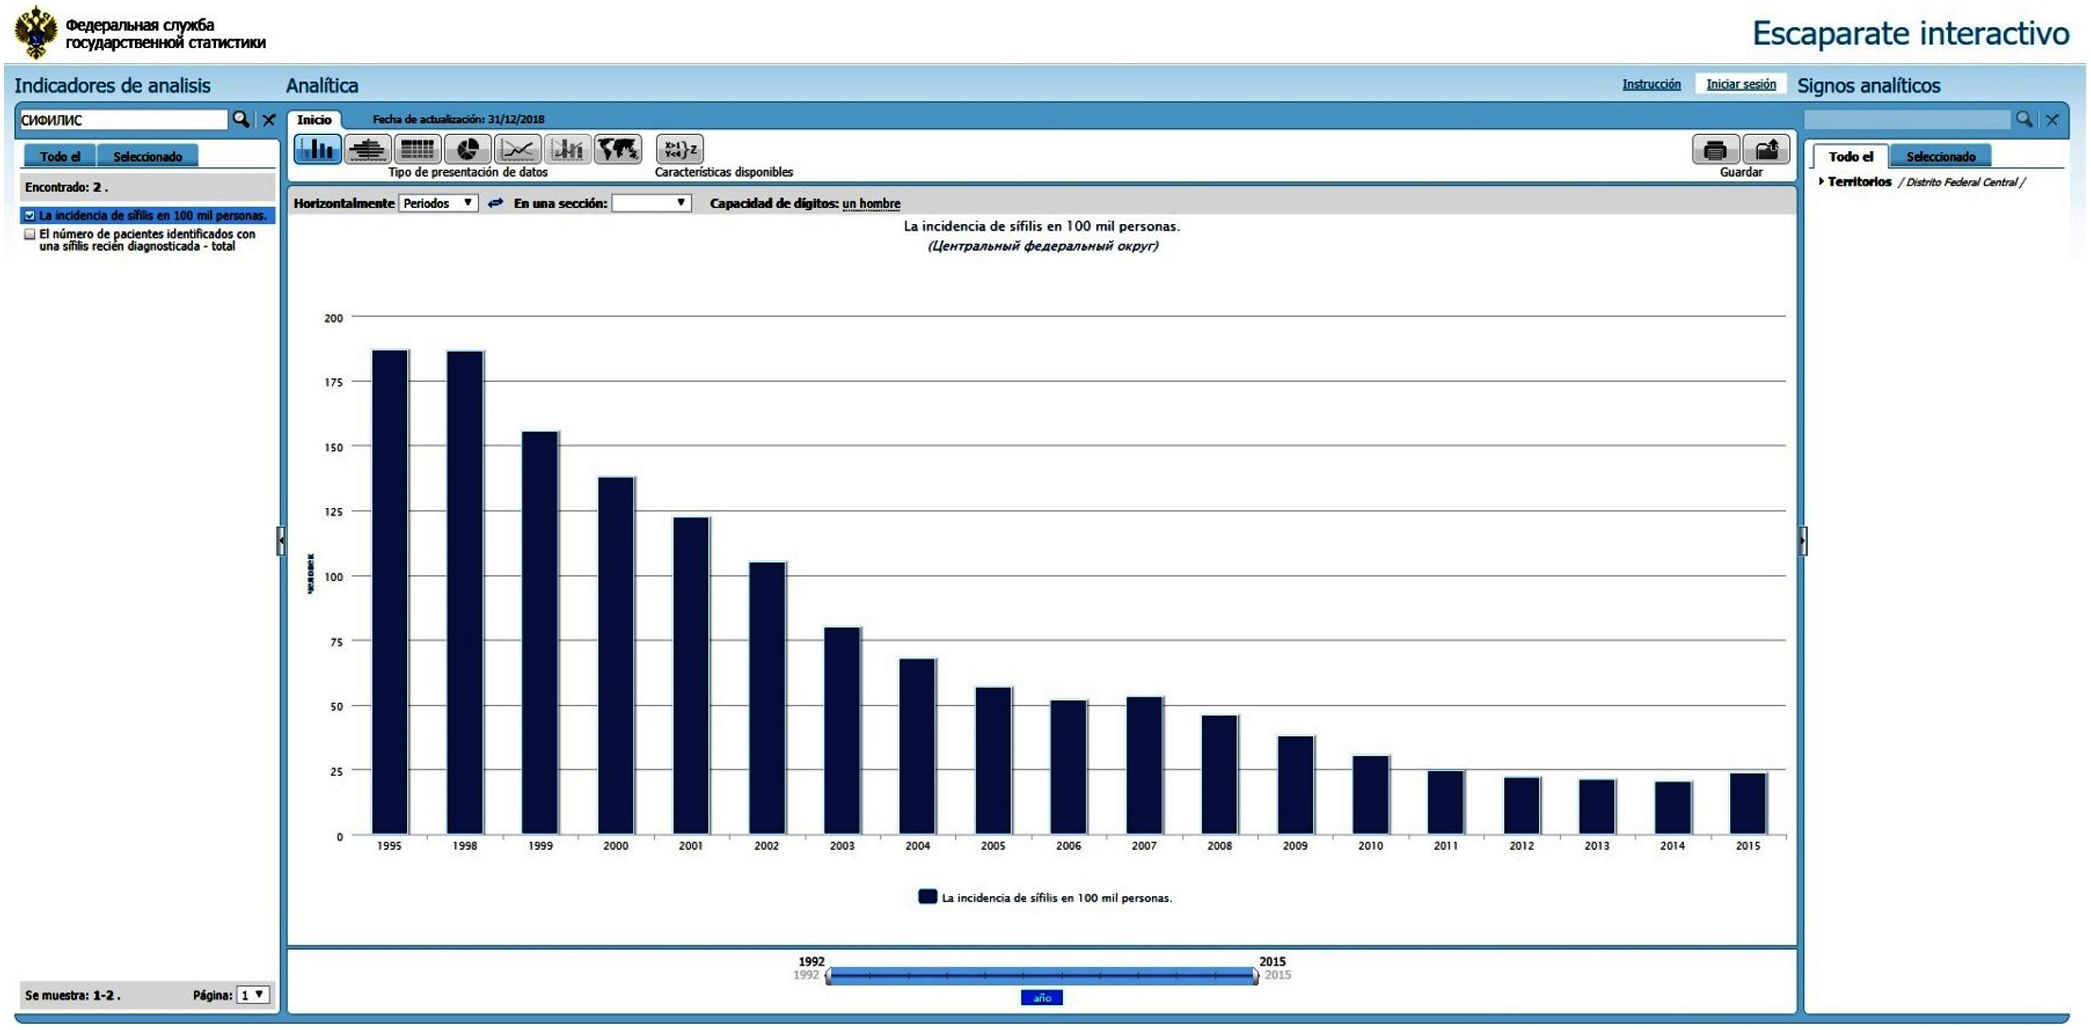Expand the Territorios tree node
This screenshot has height=1030, width=2091.
[1821, 182]
